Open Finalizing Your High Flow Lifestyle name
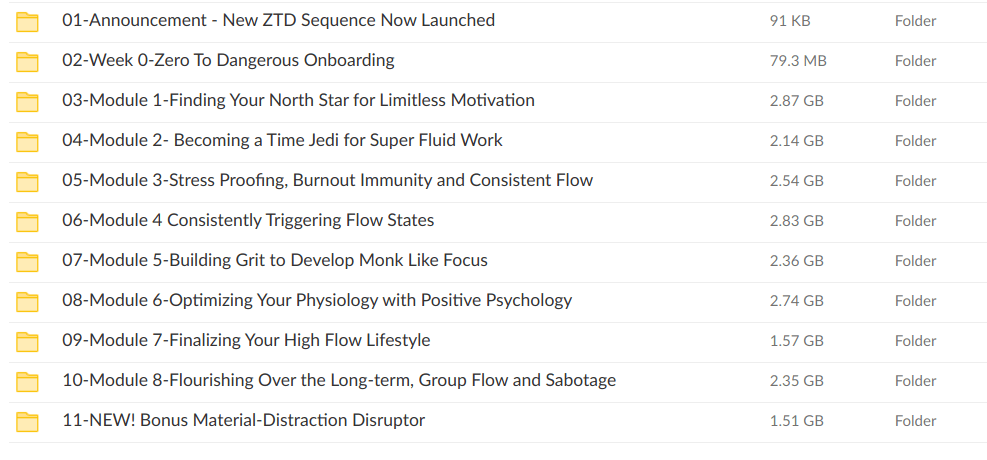The height and width of the screenshot is (460, 987). point(246,340)
